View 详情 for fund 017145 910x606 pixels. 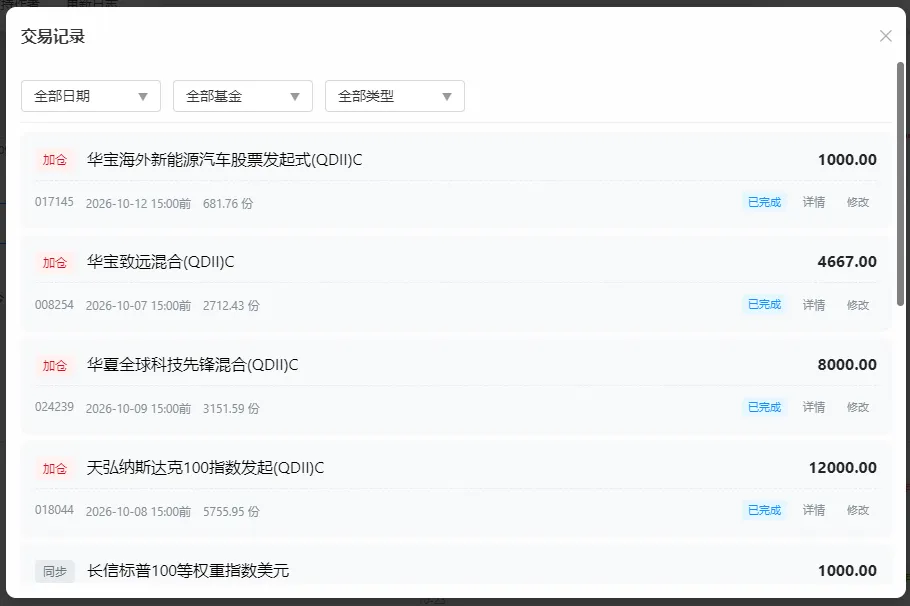[814, 202]
